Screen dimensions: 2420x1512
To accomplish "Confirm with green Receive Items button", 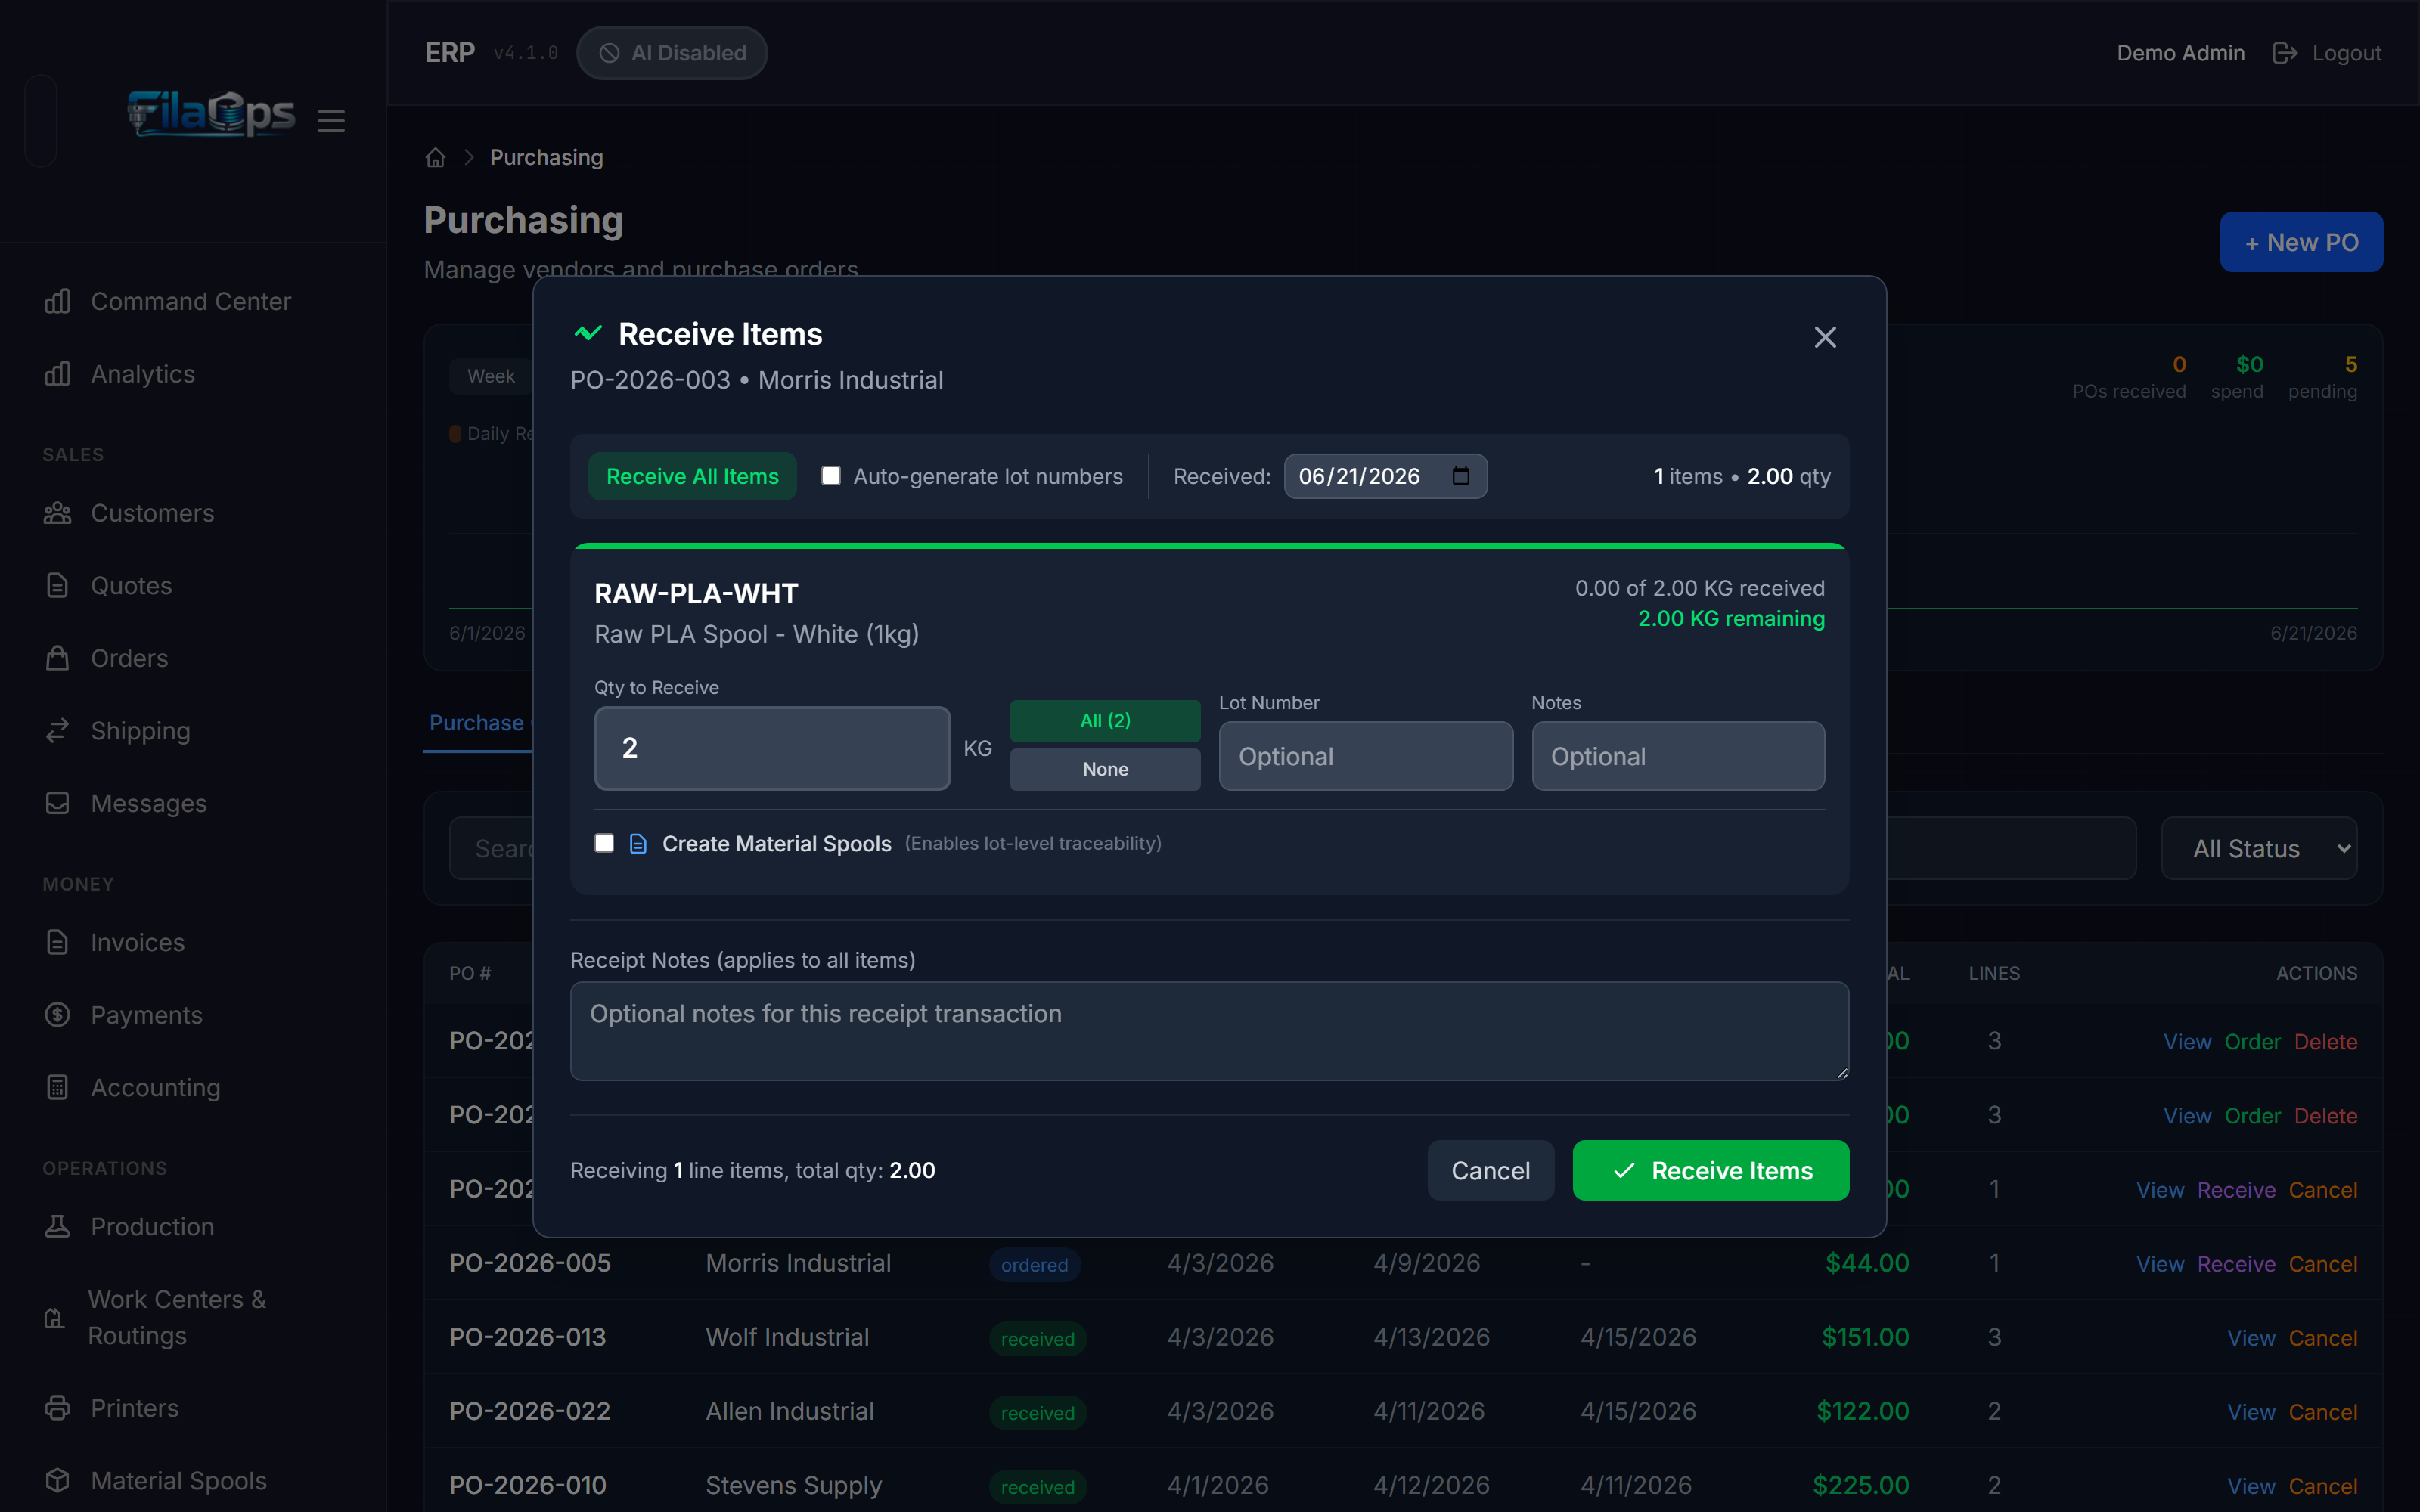I will (x=1710, y=1170).
